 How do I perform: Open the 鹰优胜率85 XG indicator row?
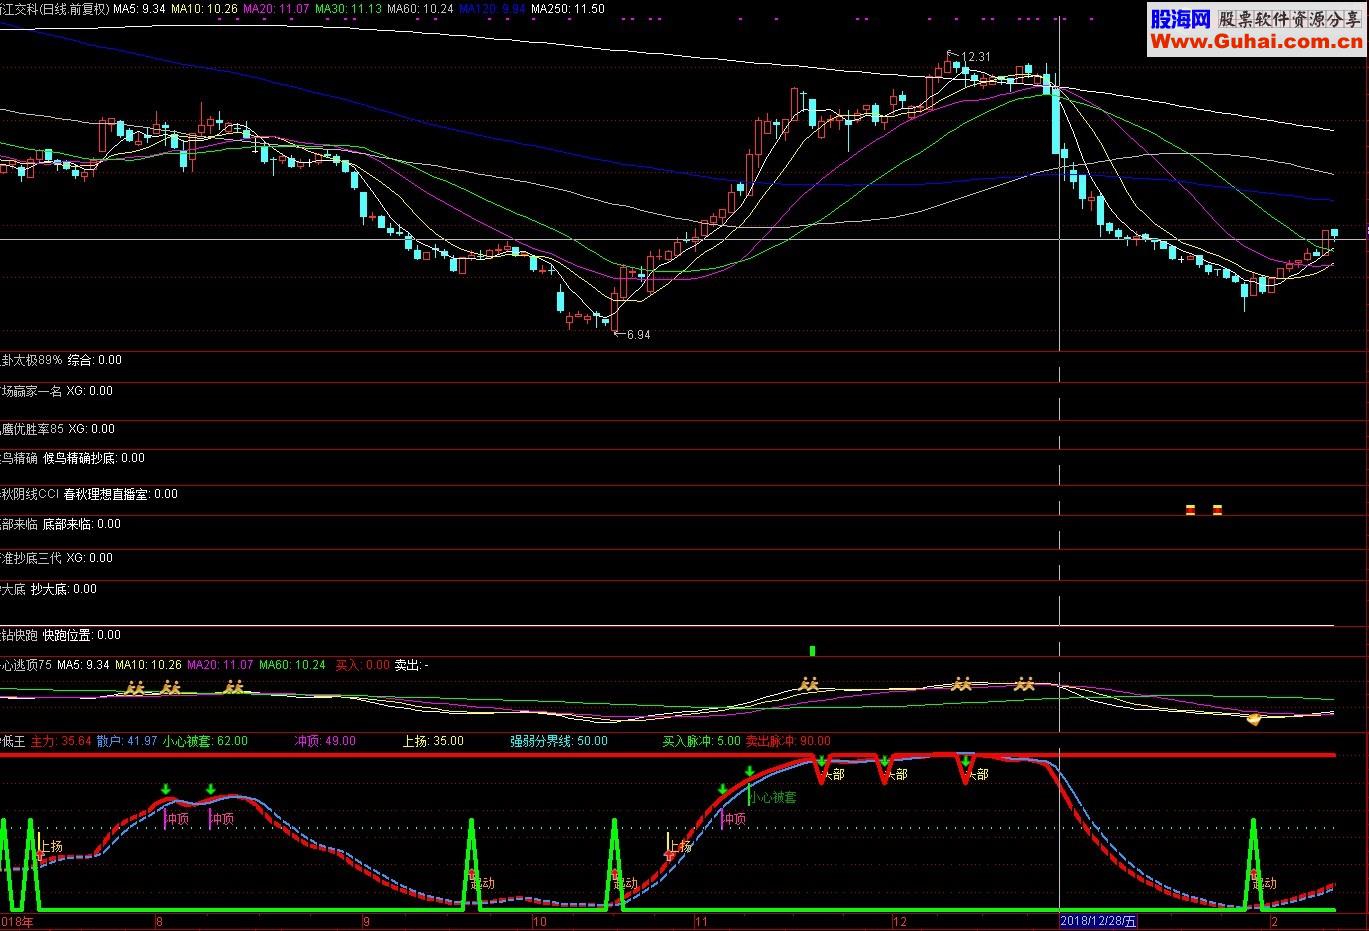(57, 429)
